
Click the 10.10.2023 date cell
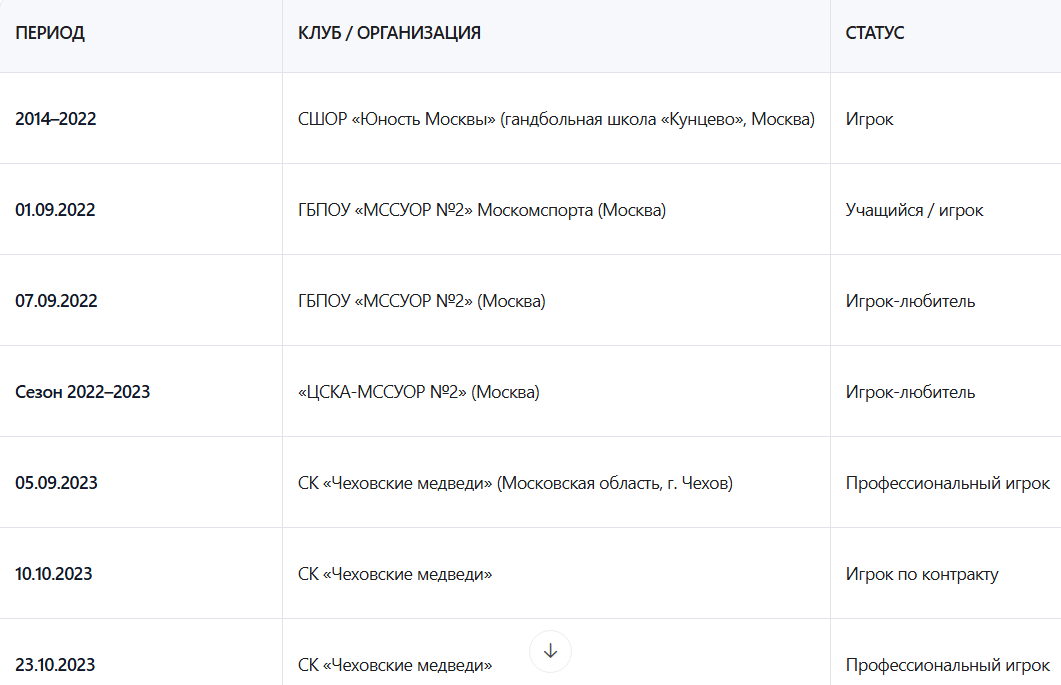point(54,574)
